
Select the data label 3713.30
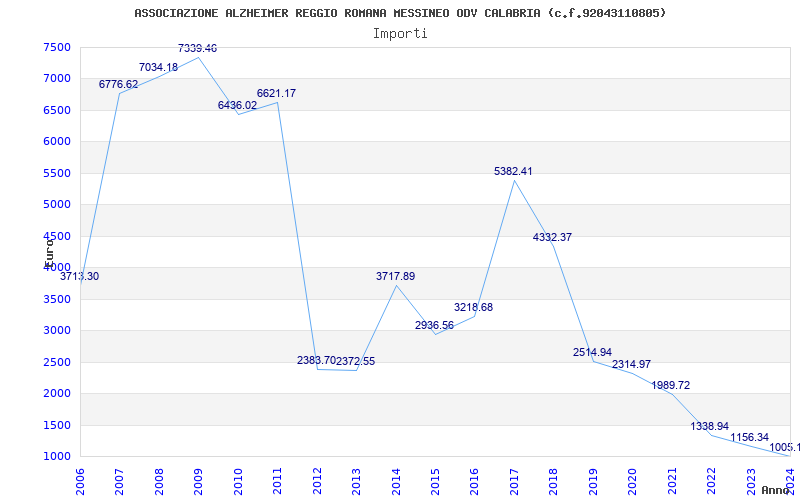pos(80,277)
